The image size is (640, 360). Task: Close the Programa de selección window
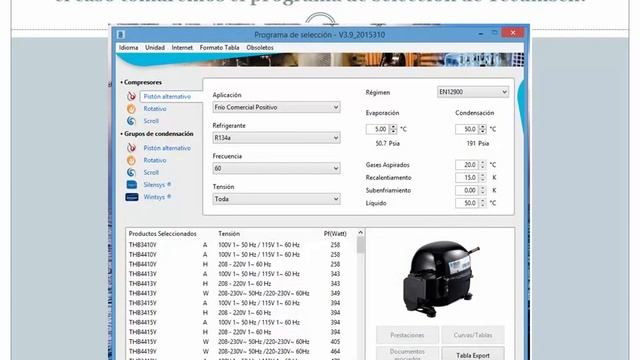pos(513,33)
